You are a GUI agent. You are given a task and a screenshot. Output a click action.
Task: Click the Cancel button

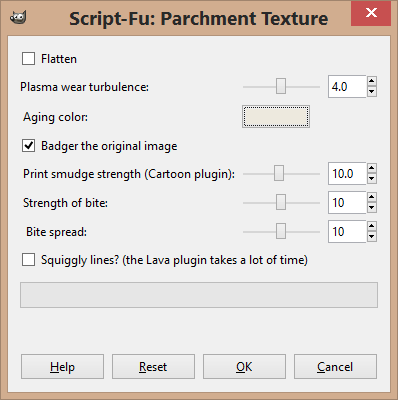click(x=335, y=367)
